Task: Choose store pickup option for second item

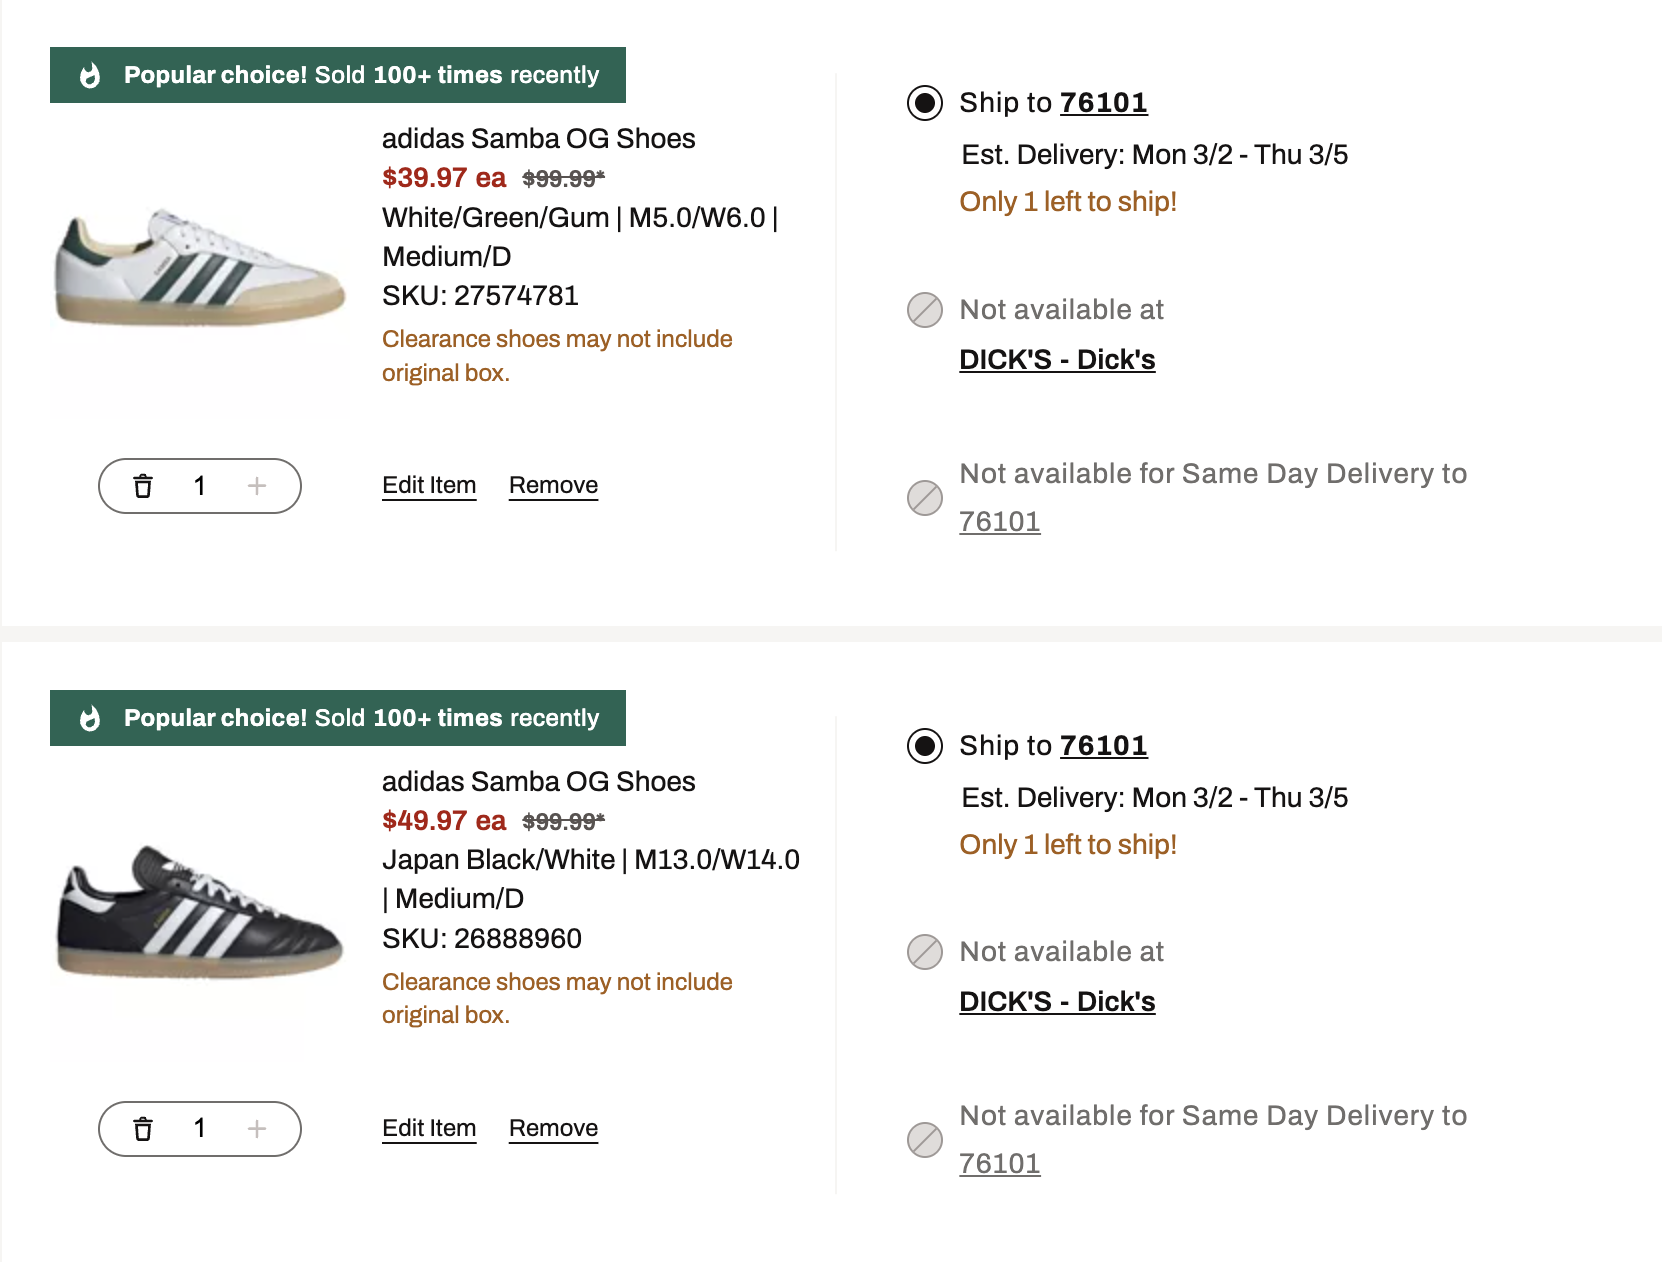Action: click(925, 952)
